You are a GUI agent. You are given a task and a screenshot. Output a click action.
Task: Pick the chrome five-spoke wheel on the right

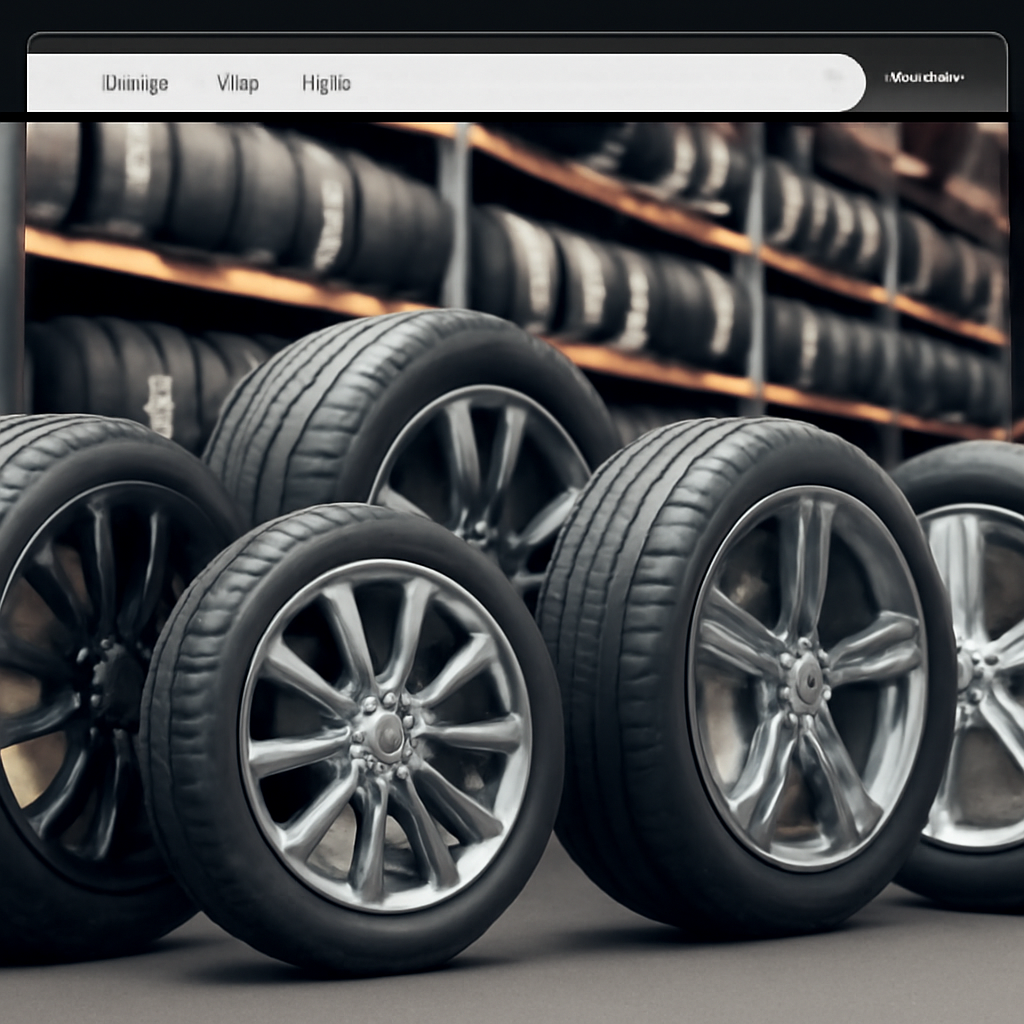[x=806, y=679]
